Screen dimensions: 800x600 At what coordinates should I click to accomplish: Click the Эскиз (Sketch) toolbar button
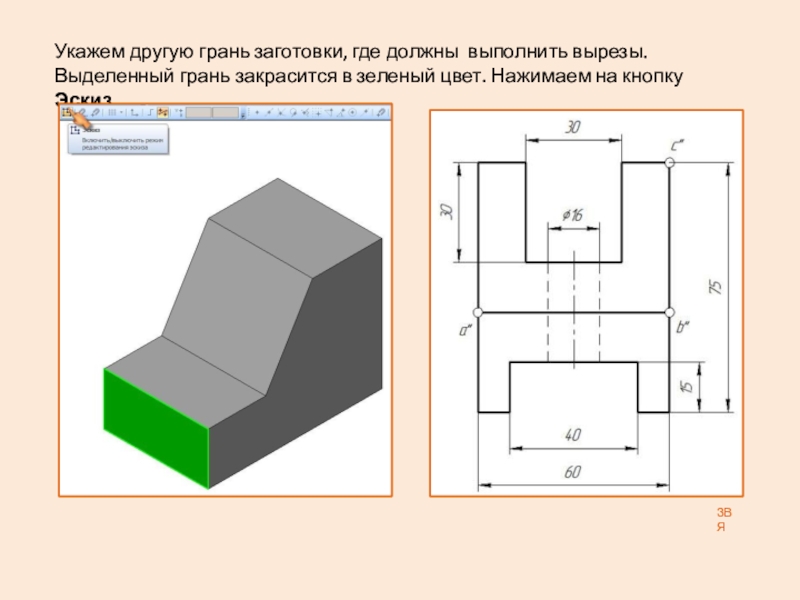66,112
